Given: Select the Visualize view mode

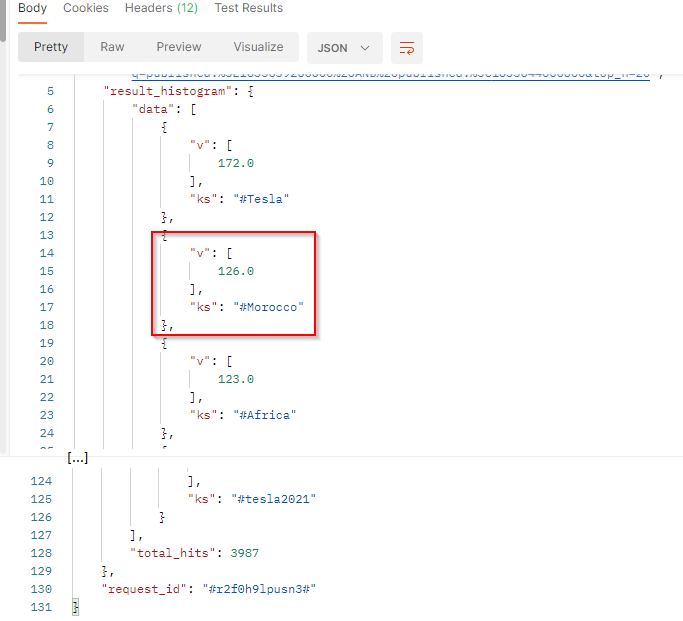Looking at the screenshot, I should (x=258, y=47).
